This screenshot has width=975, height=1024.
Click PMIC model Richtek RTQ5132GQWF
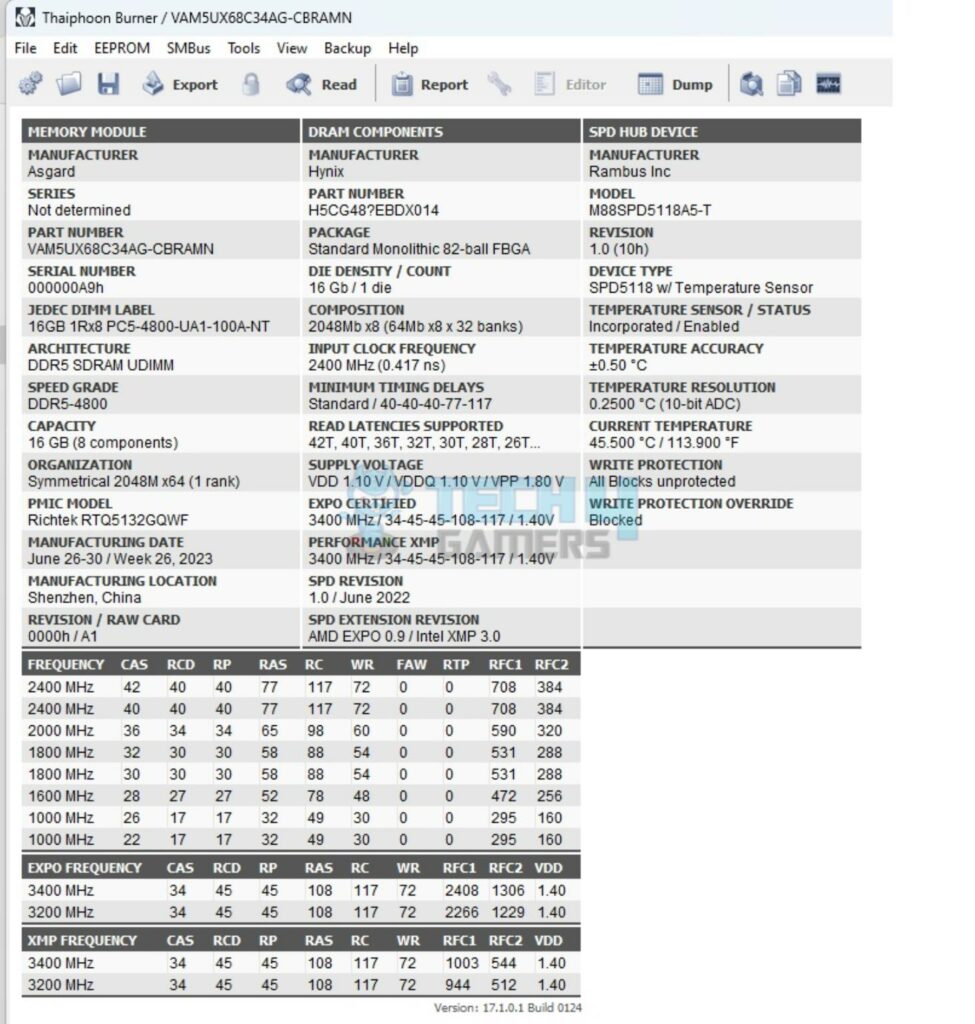coord(108,520)
